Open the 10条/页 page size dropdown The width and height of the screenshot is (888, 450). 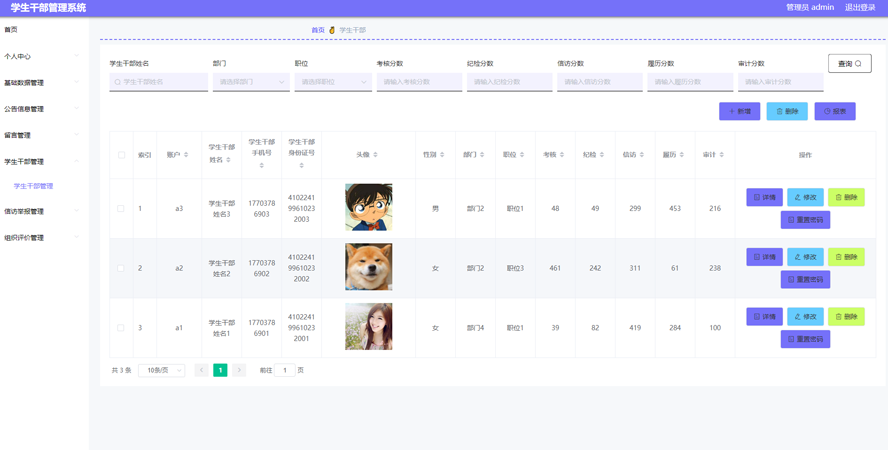pyautogui.click(x=161, y=370)
